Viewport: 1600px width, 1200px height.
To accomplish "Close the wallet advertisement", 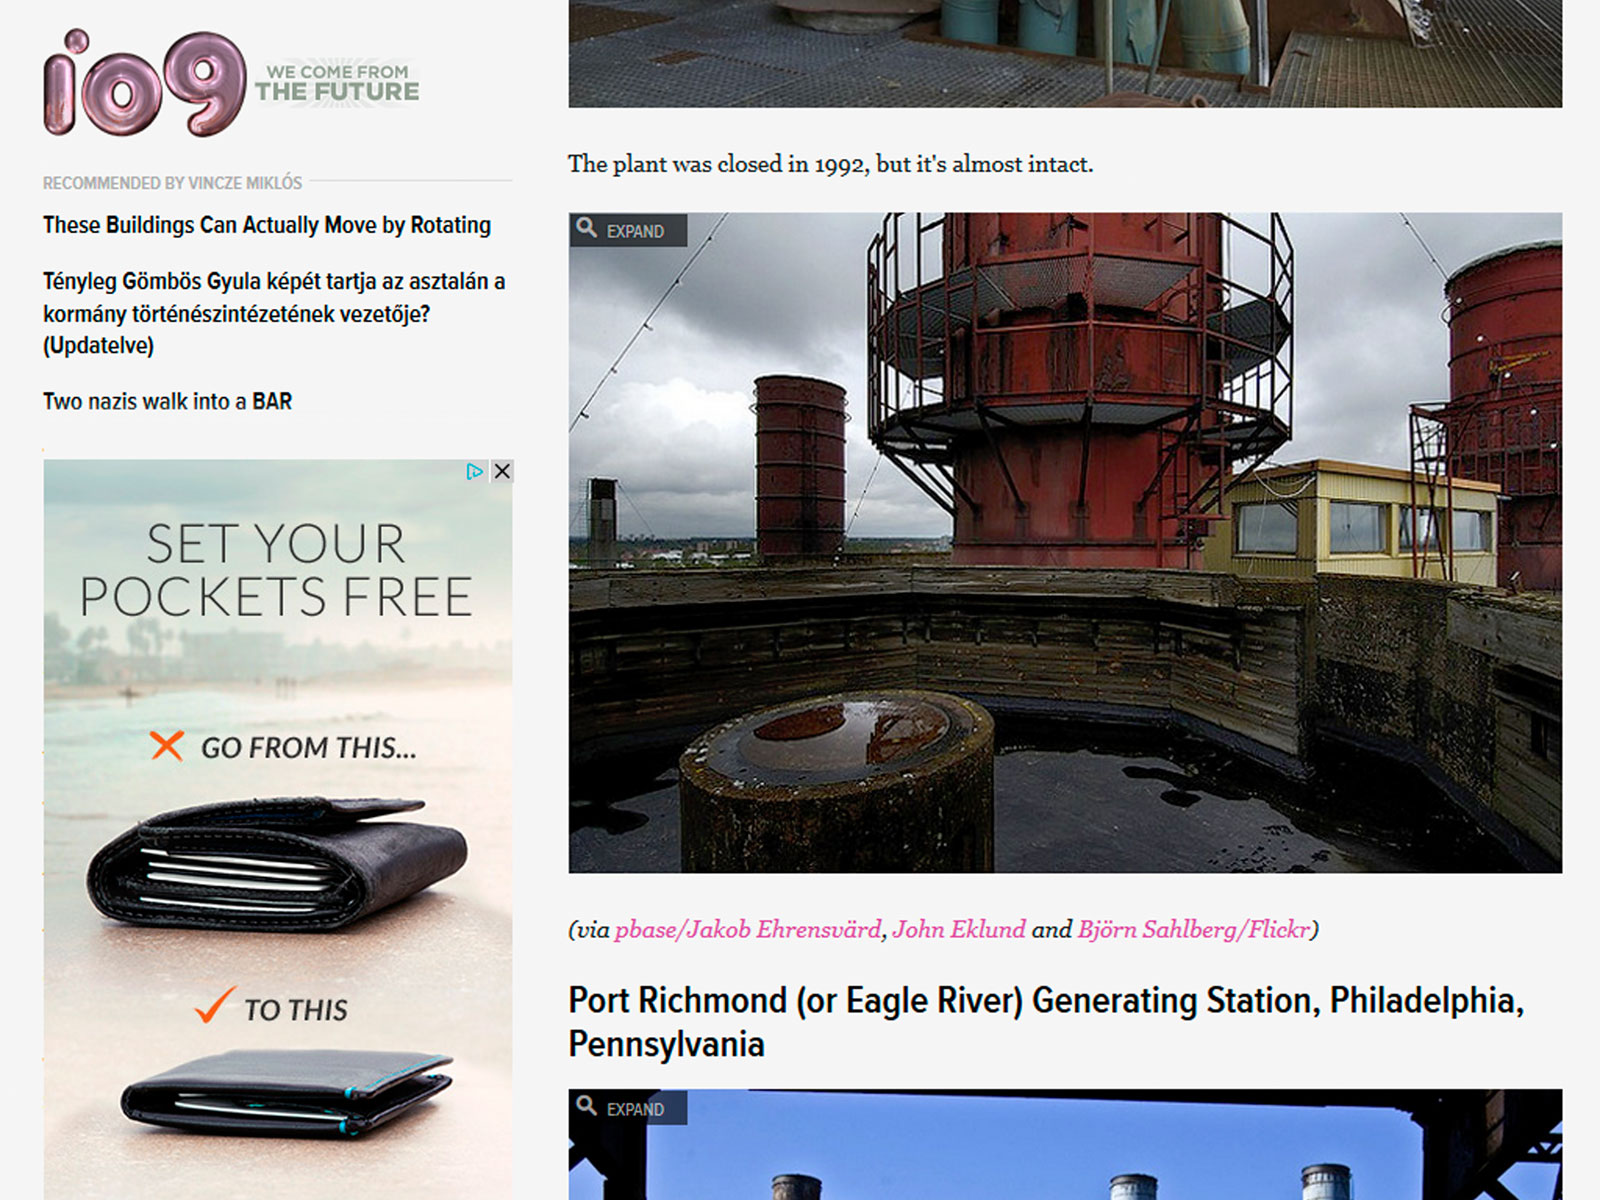I will pos(502,471).
